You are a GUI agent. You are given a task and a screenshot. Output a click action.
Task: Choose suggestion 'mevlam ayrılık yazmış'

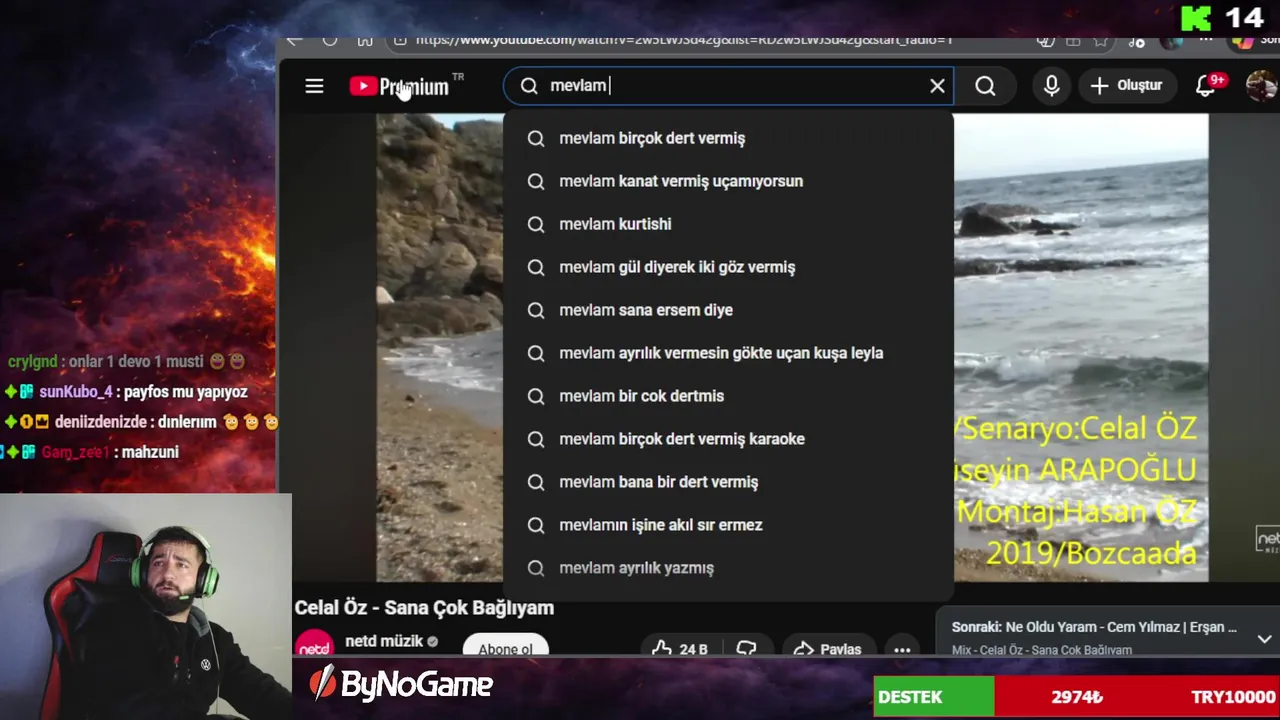(728, 568)
